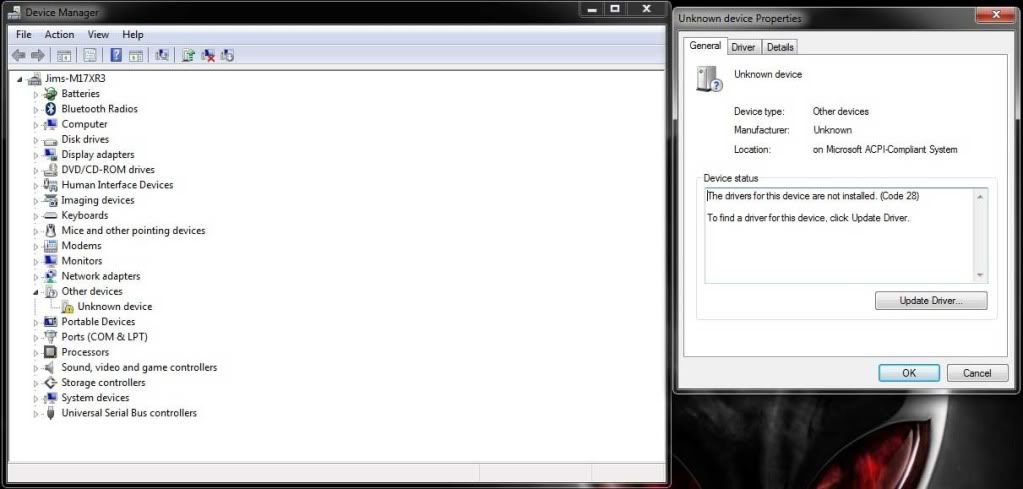
Task: Select the Unknown device tree entry
Action: click(115, 306)
